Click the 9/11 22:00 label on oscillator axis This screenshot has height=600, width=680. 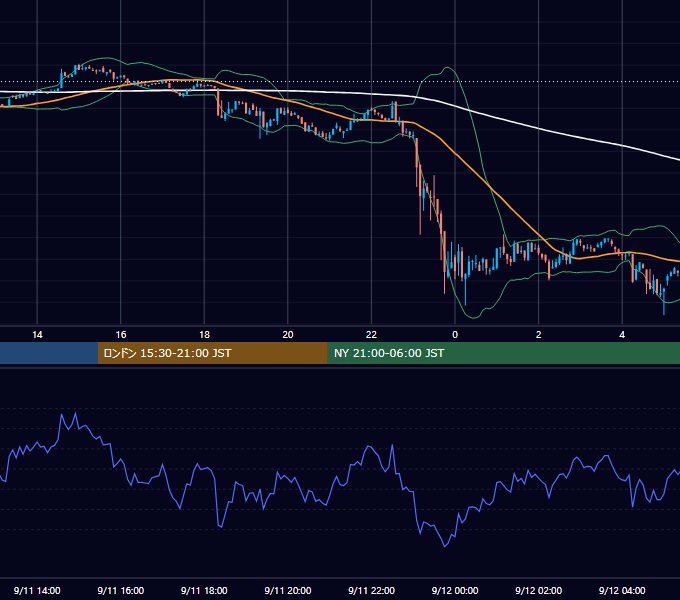[371, 590]
